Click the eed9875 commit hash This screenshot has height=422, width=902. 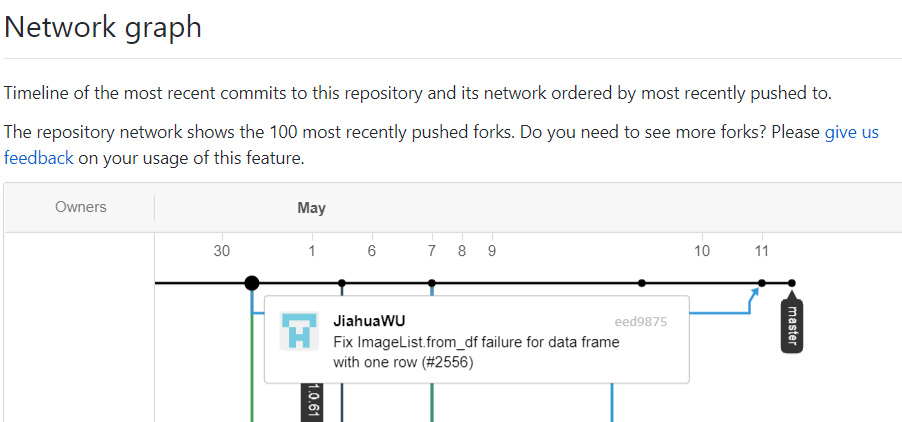coord(641,322)
